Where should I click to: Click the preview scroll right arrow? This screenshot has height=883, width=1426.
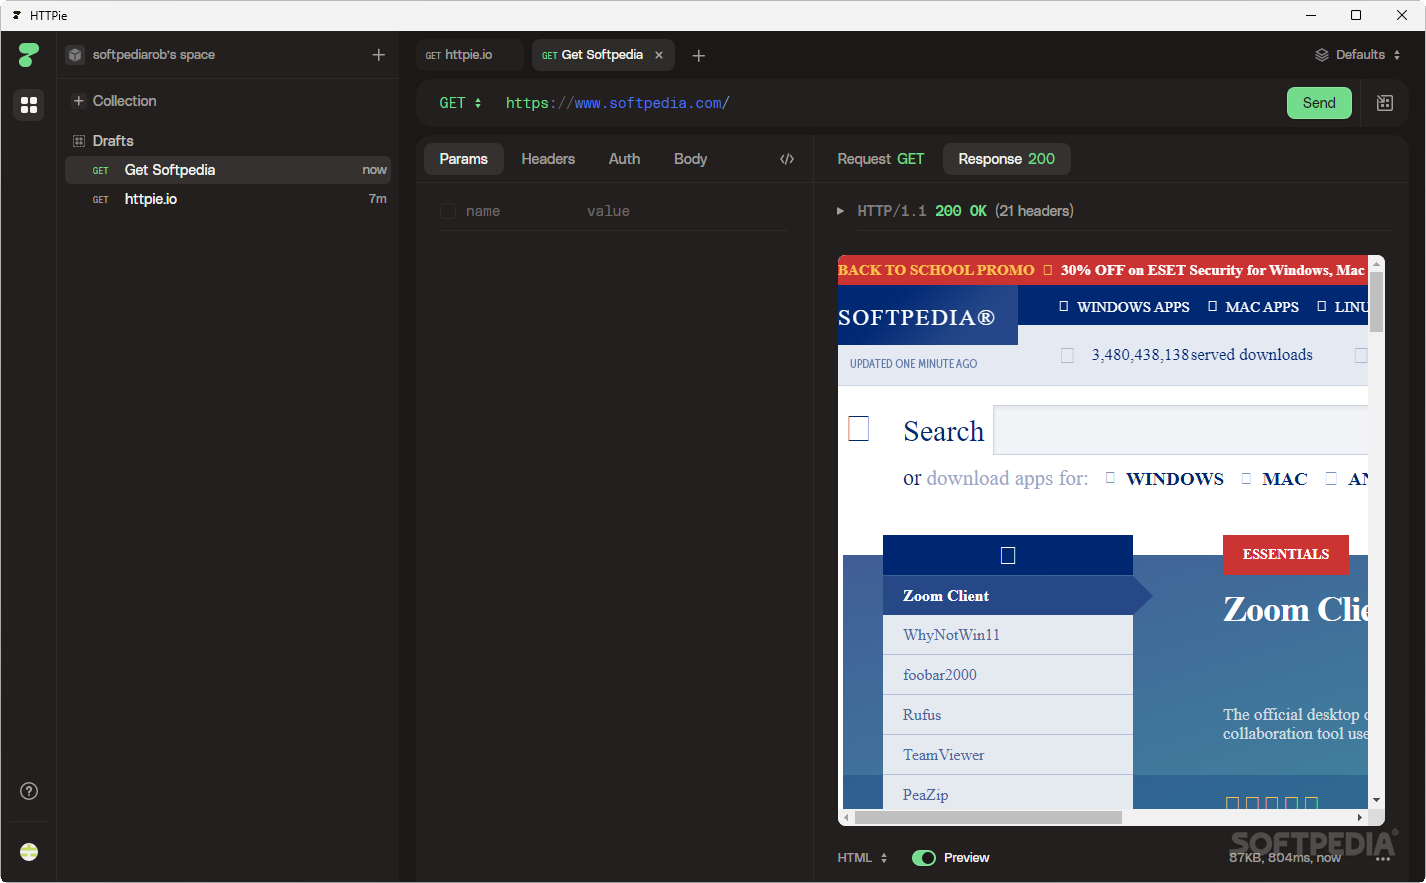pos(1360,817)
